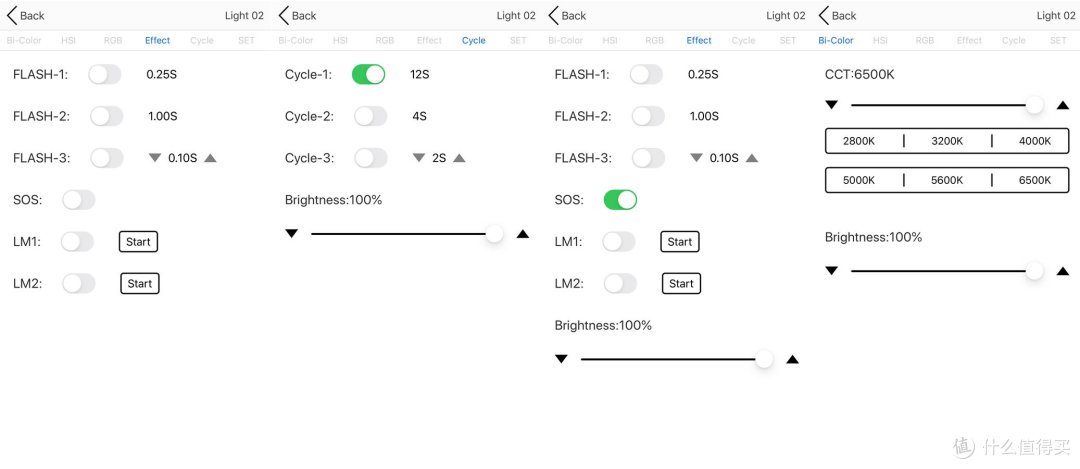
Task: Choose the 6500K preset button
Action: click(1035, 180)
